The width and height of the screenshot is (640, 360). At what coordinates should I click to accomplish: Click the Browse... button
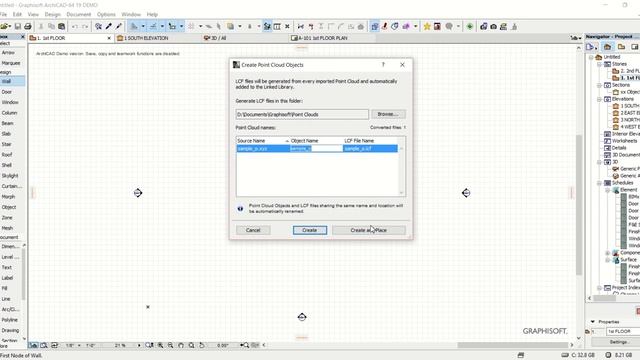(x=388, y=114)
